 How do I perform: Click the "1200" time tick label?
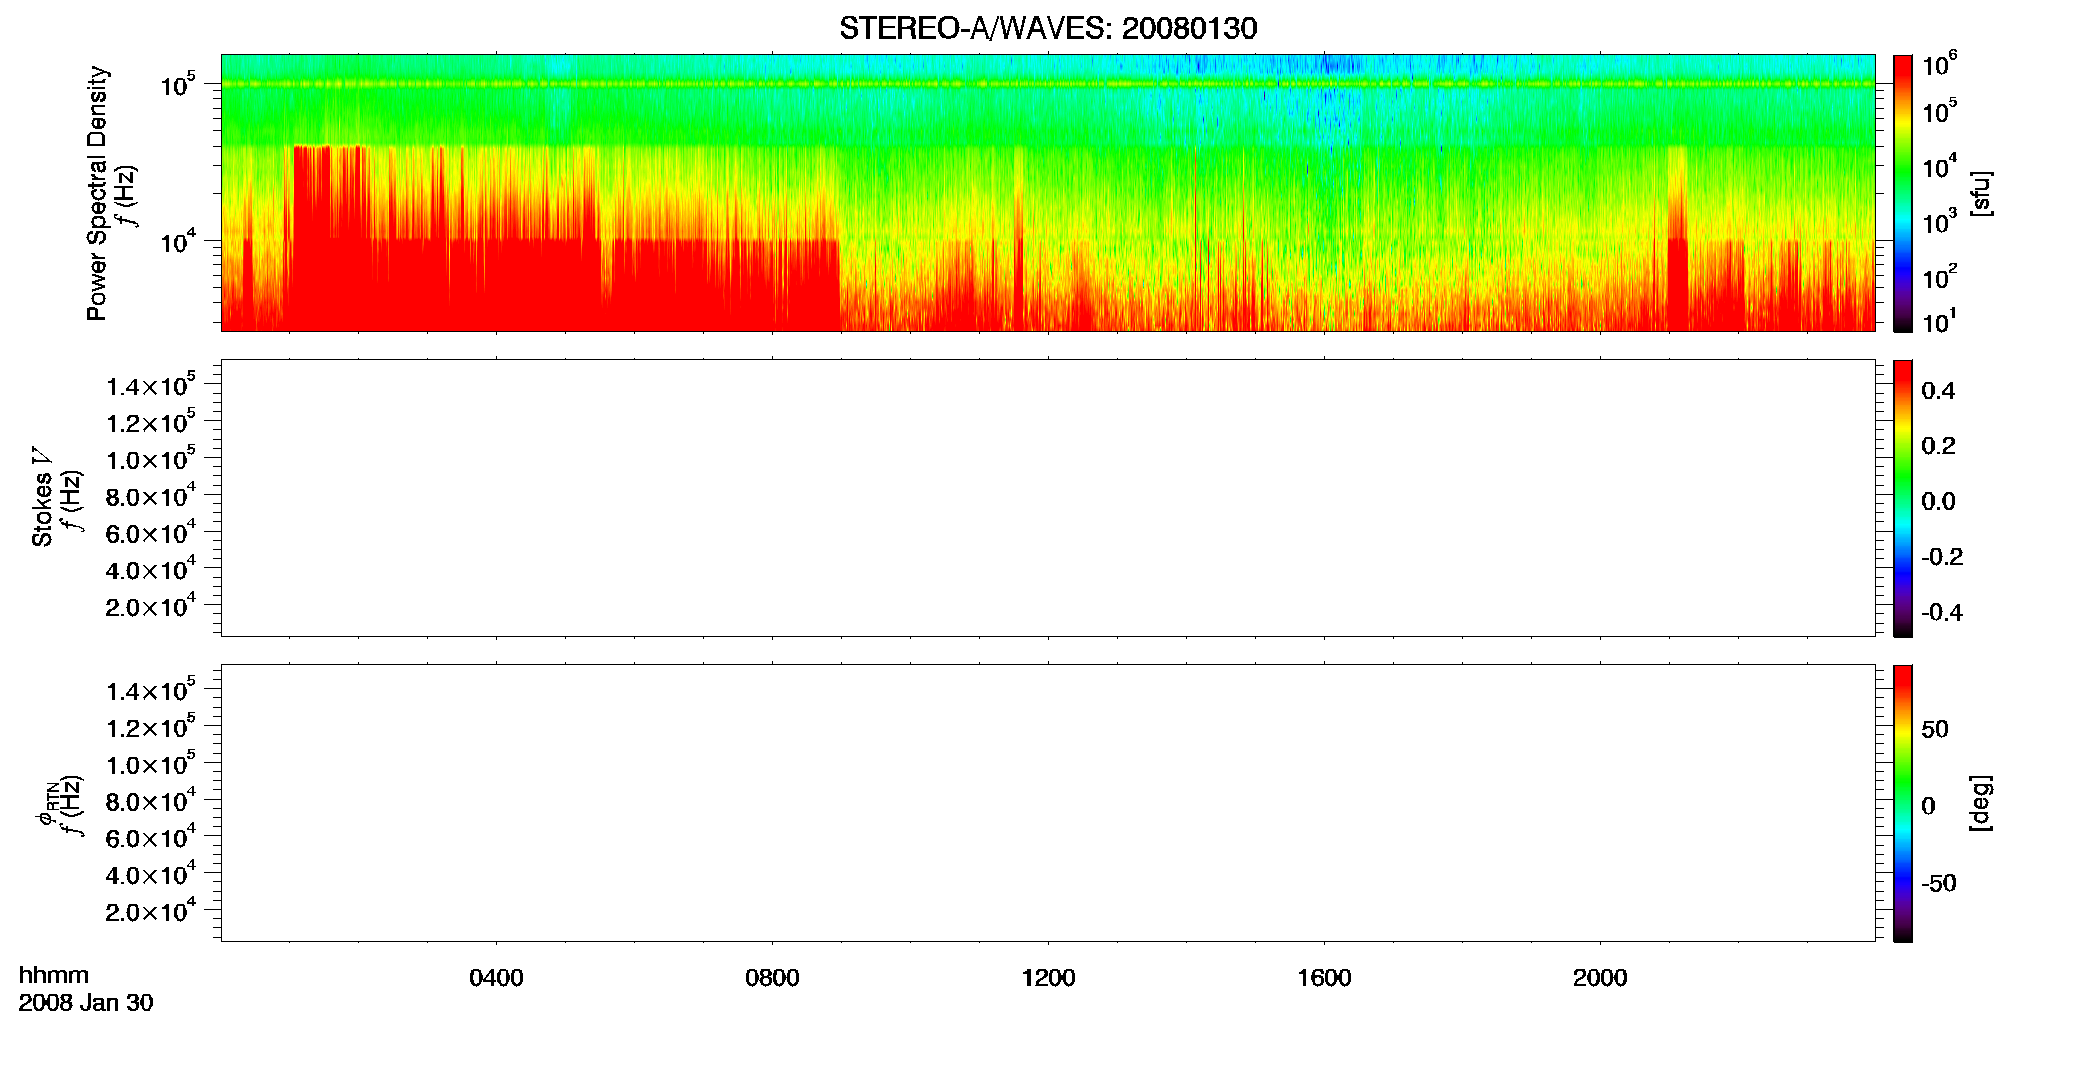(1048, 978)
